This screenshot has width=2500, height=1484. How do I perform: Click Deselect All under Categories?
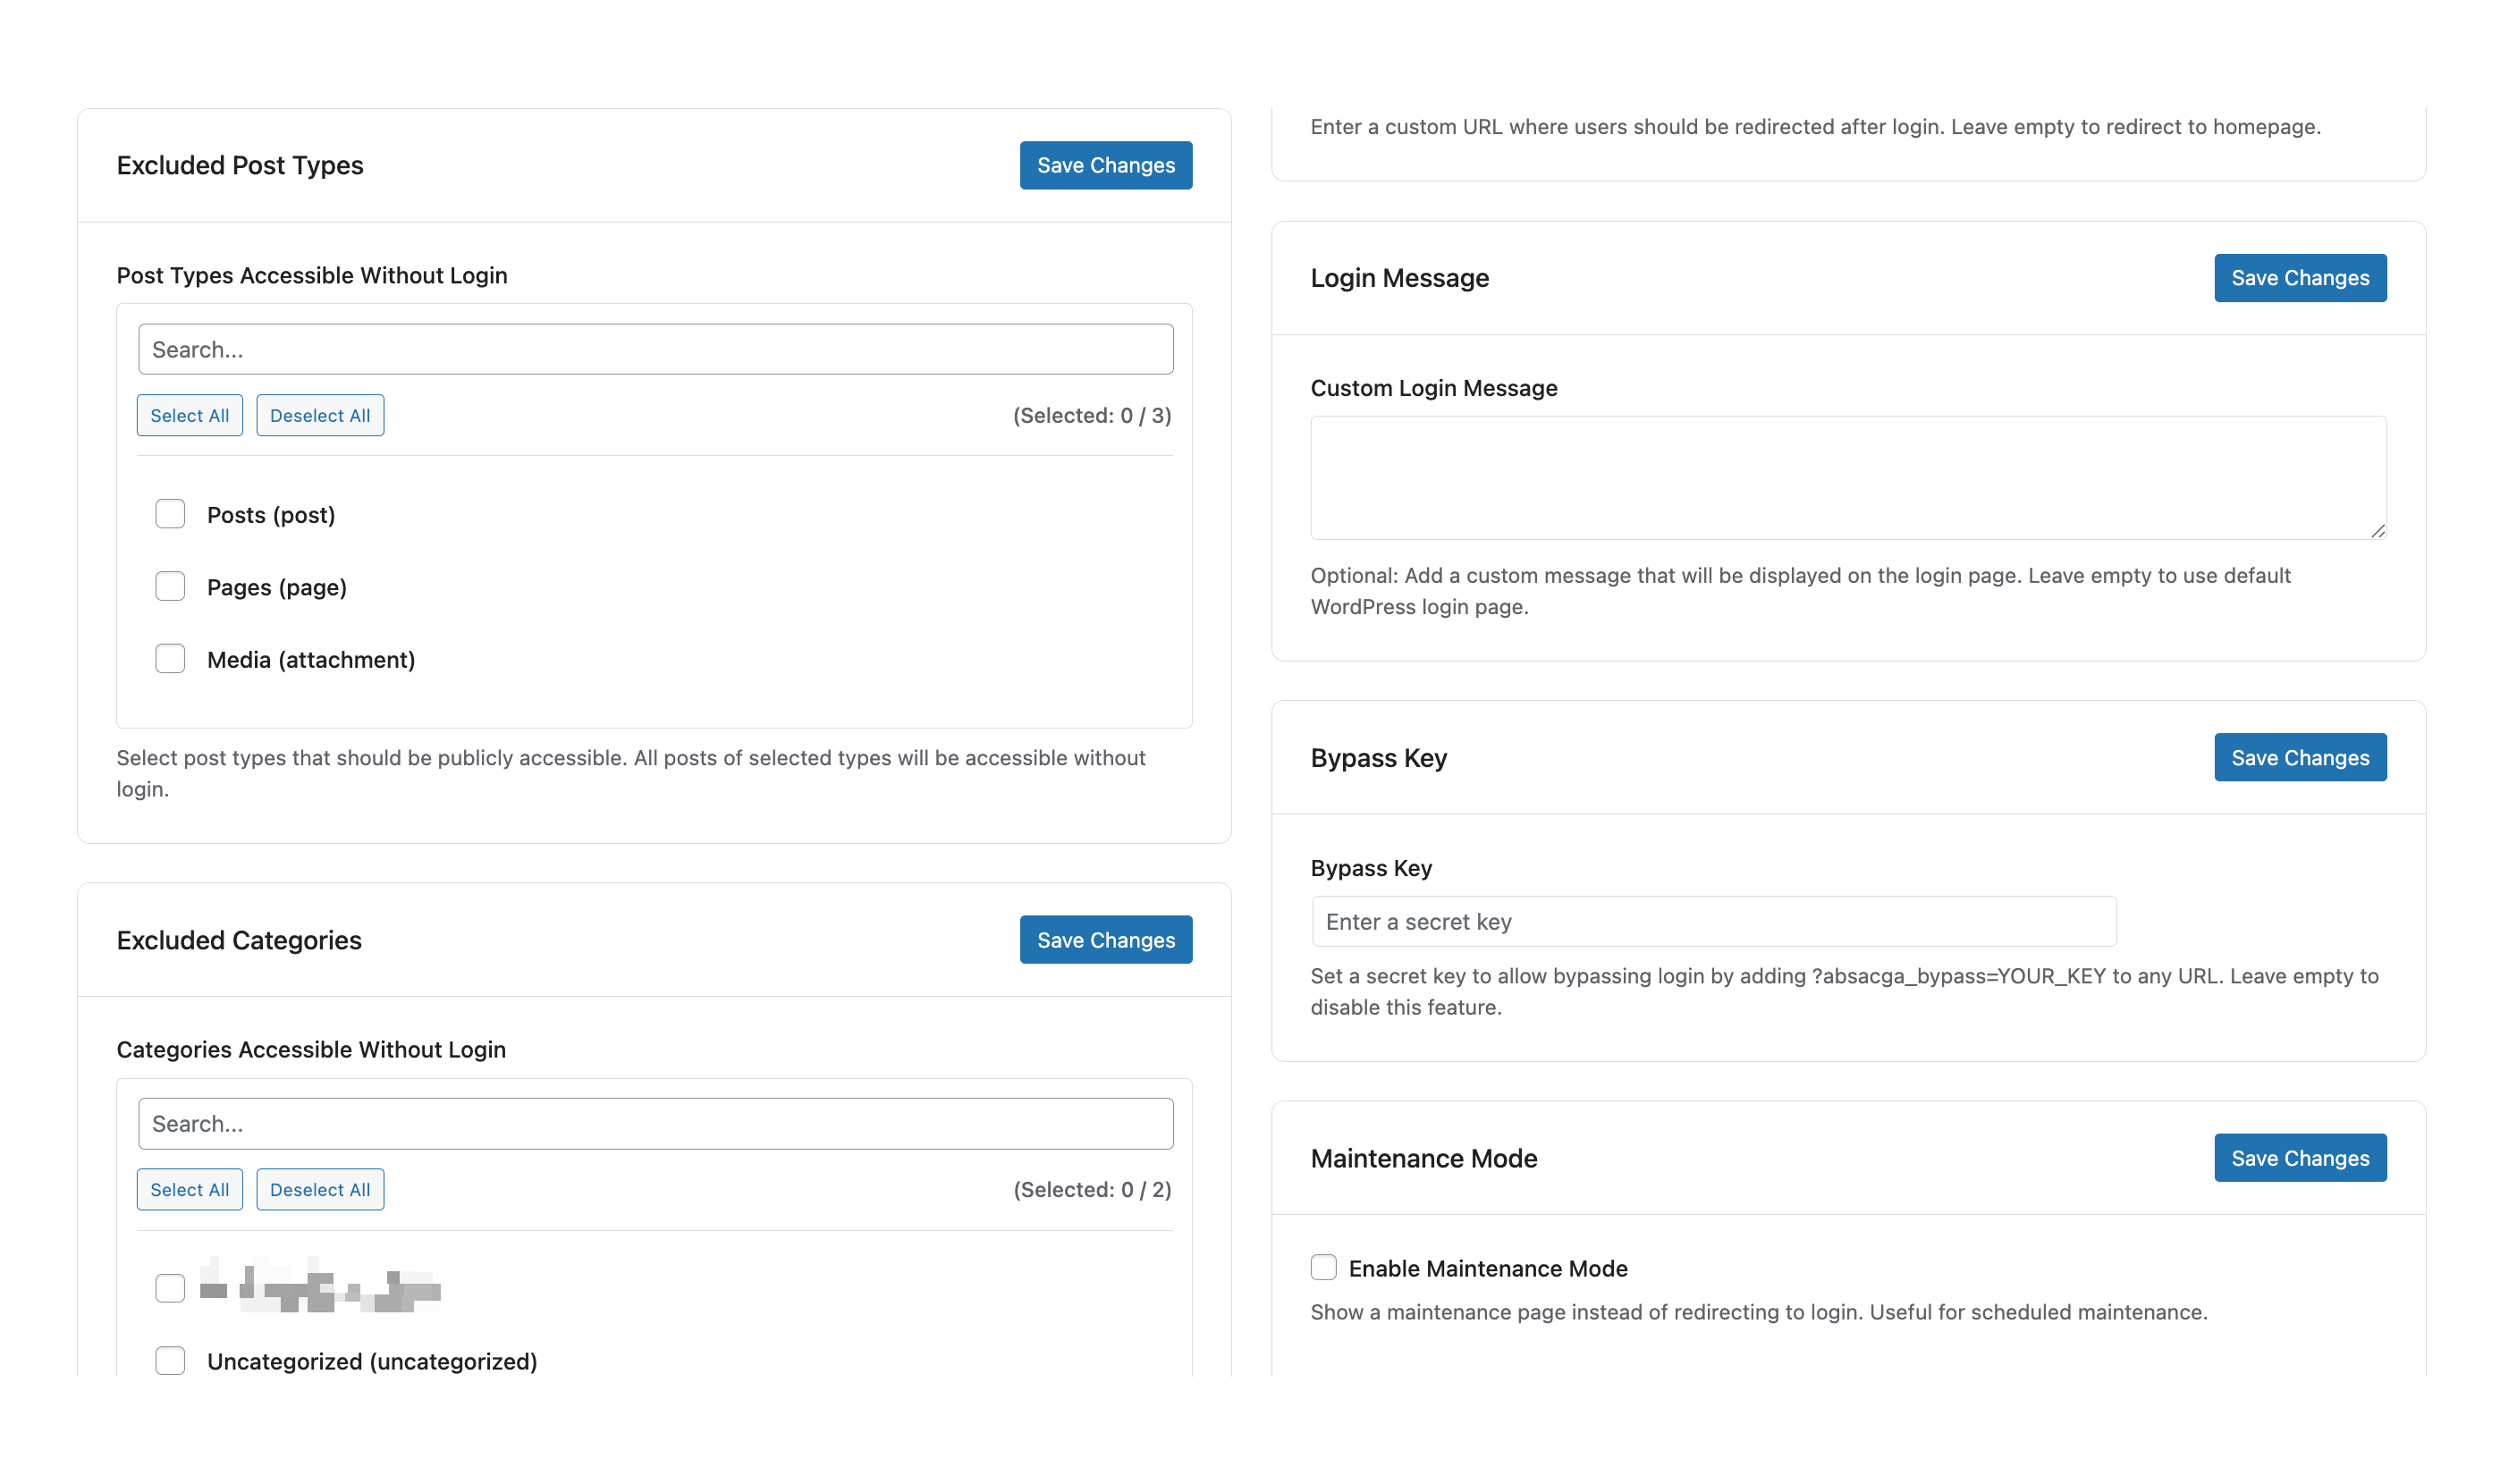(x=320, y=1189)
